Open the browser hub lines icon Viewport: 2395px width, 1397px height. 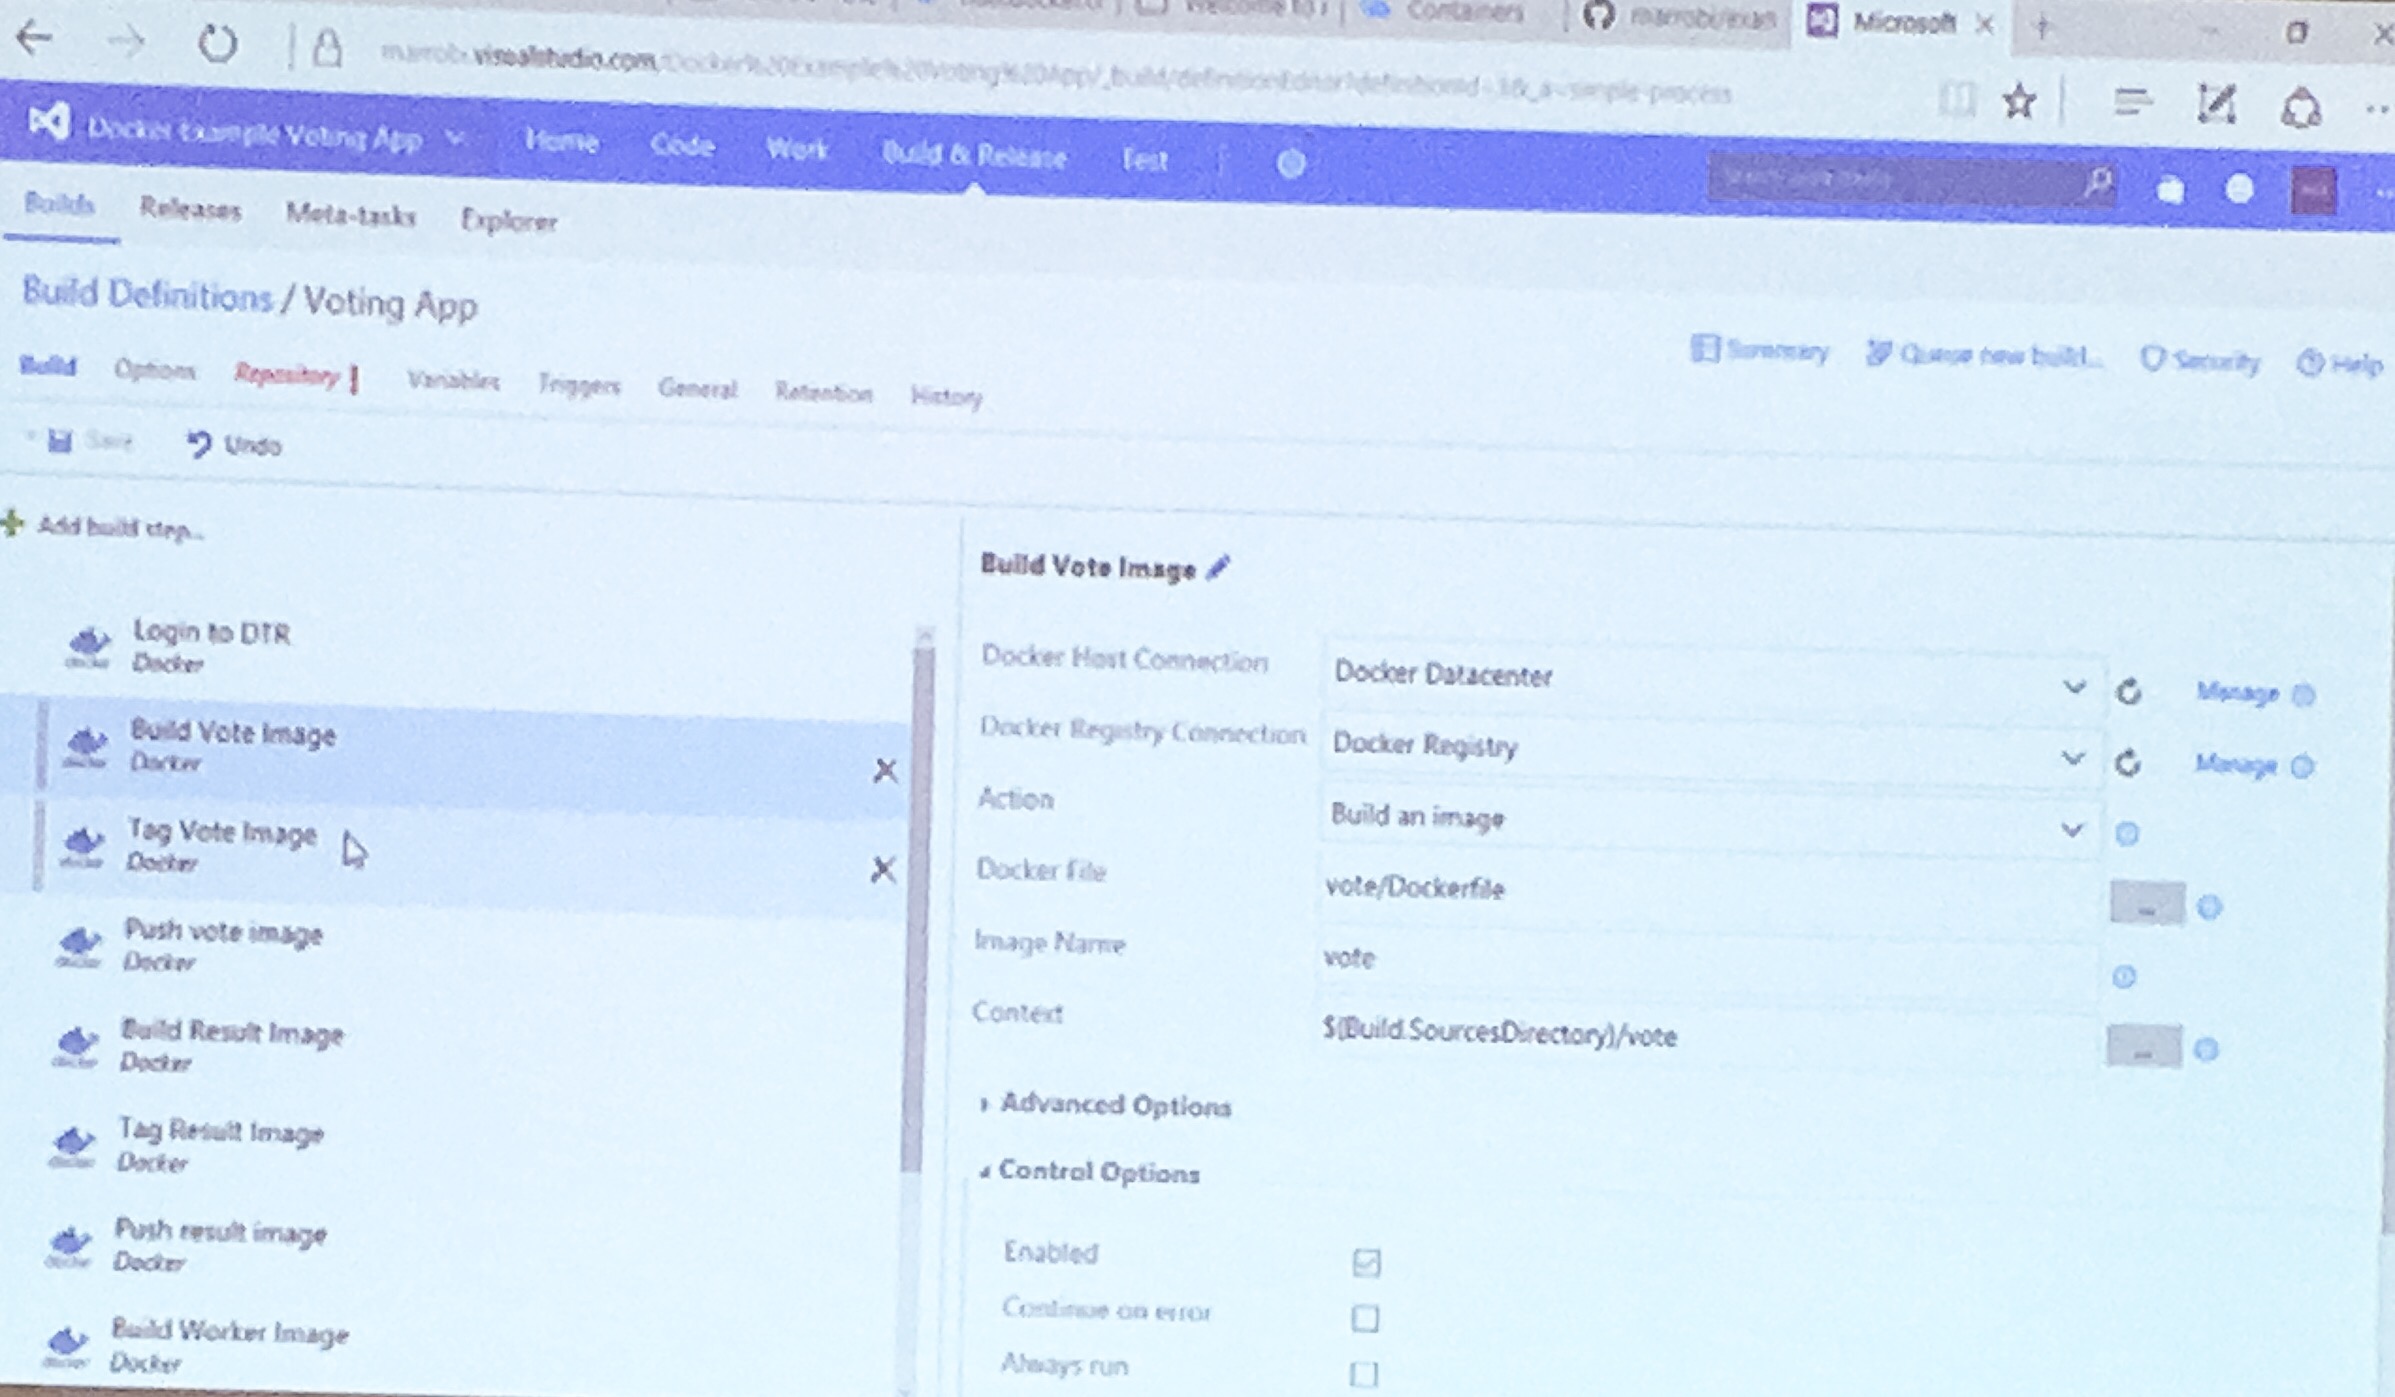pyautogui.click(x=2131, y=101)
